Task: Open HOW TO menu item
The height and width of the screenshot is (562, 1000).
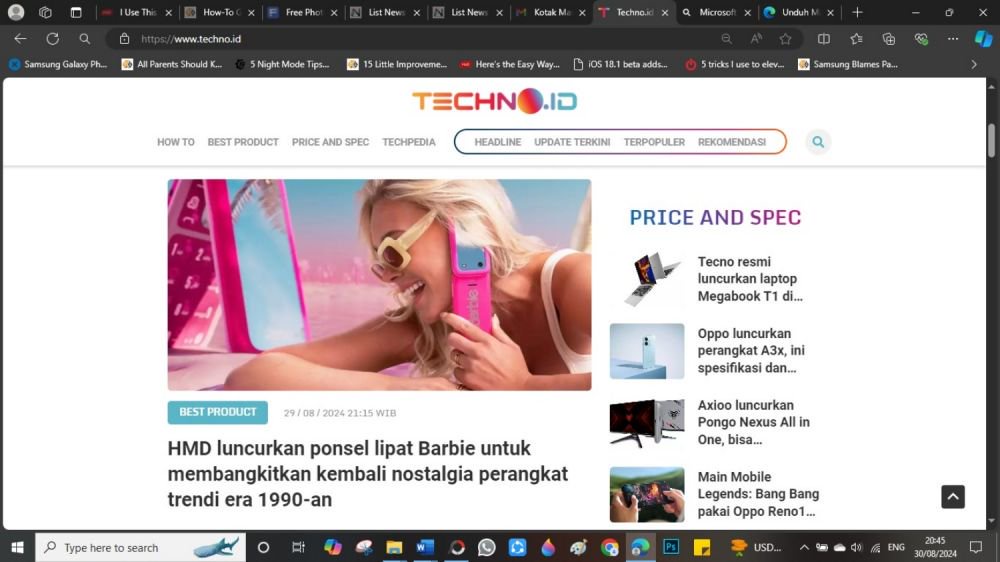Action: pos(175,142)
